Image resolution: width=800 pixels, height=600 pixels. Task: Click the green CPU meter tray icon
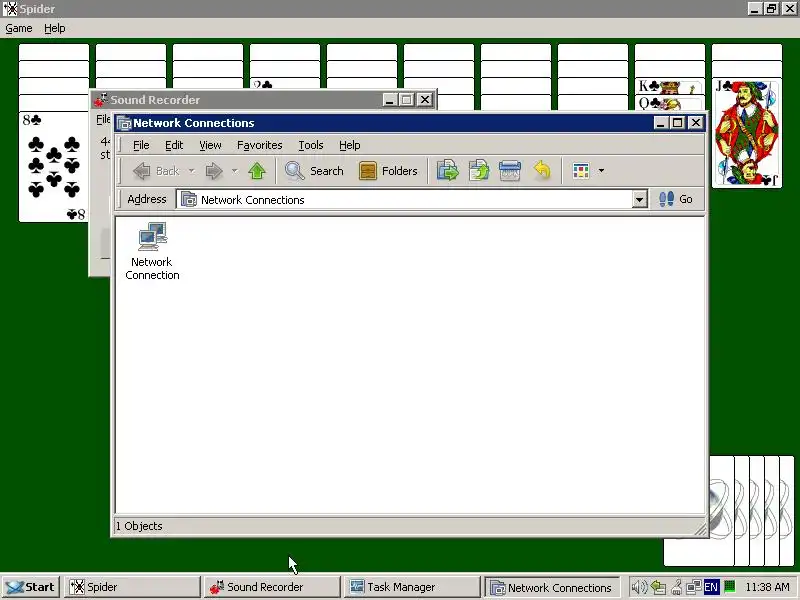[x=730, y=587]
